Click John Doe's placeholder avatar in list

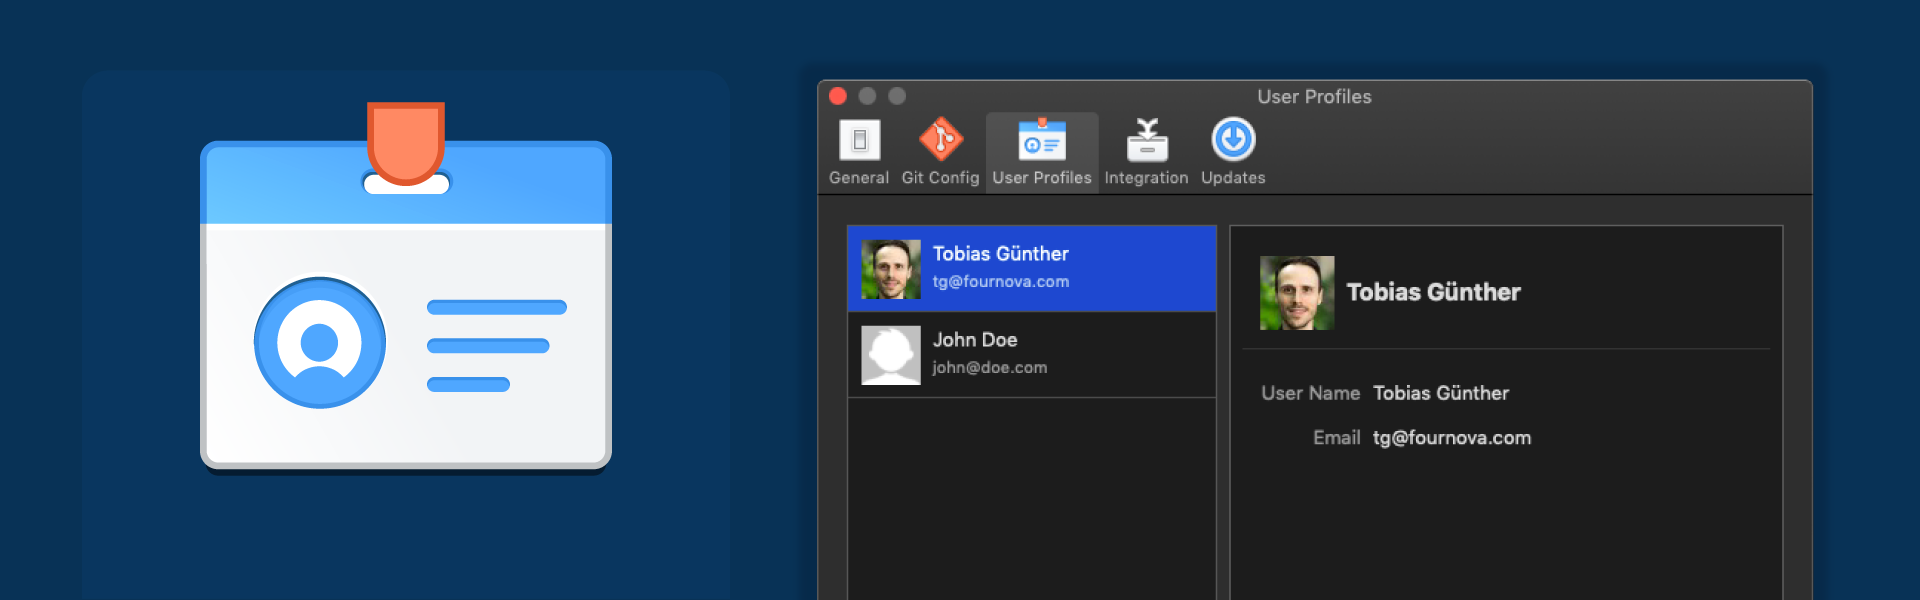[x=891, y=355]
